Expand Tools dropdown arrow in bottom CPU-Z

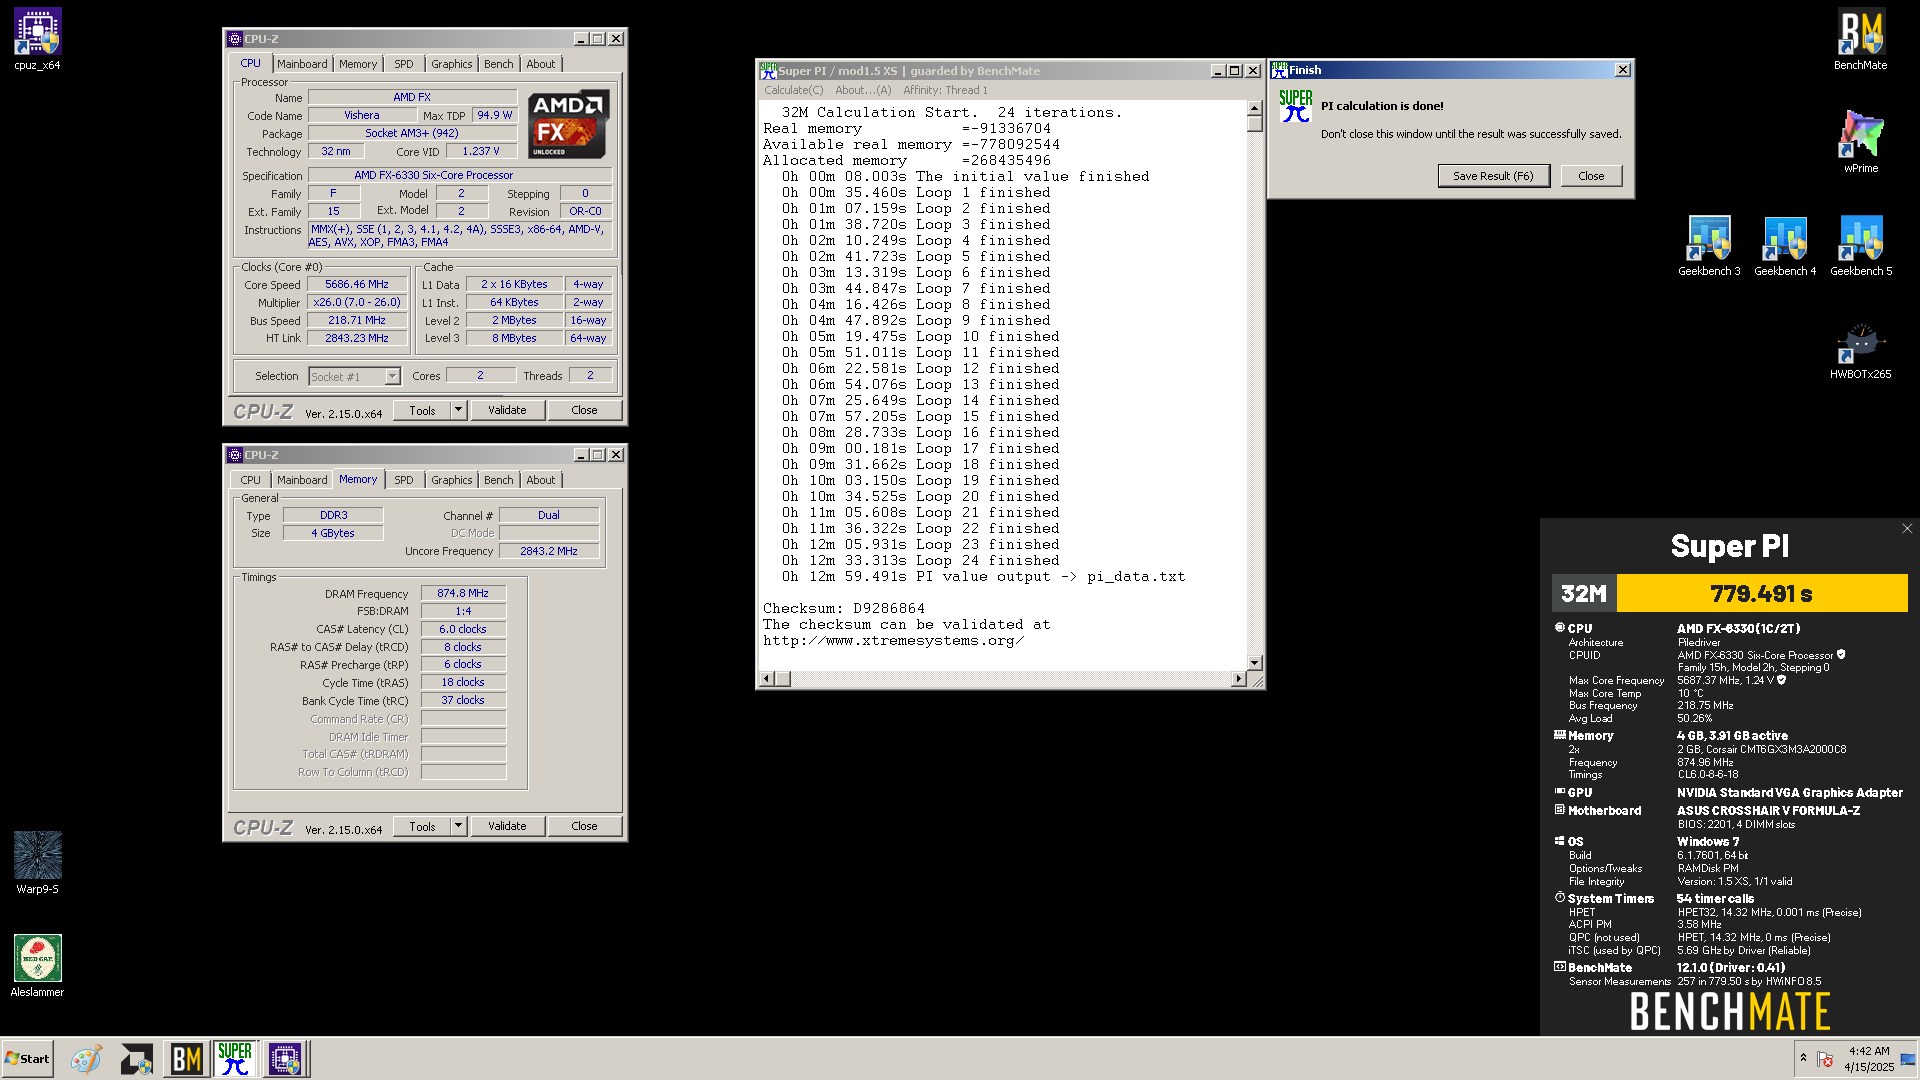click(x=459, y=827)
